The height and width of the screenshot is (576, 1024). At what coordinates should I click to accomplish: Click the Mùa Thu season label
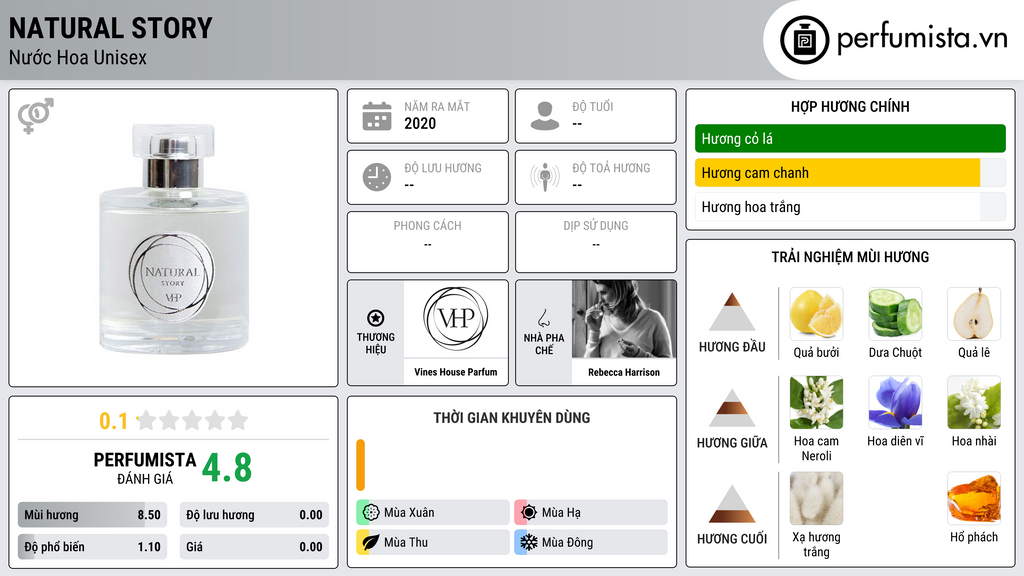coord(406,542)
